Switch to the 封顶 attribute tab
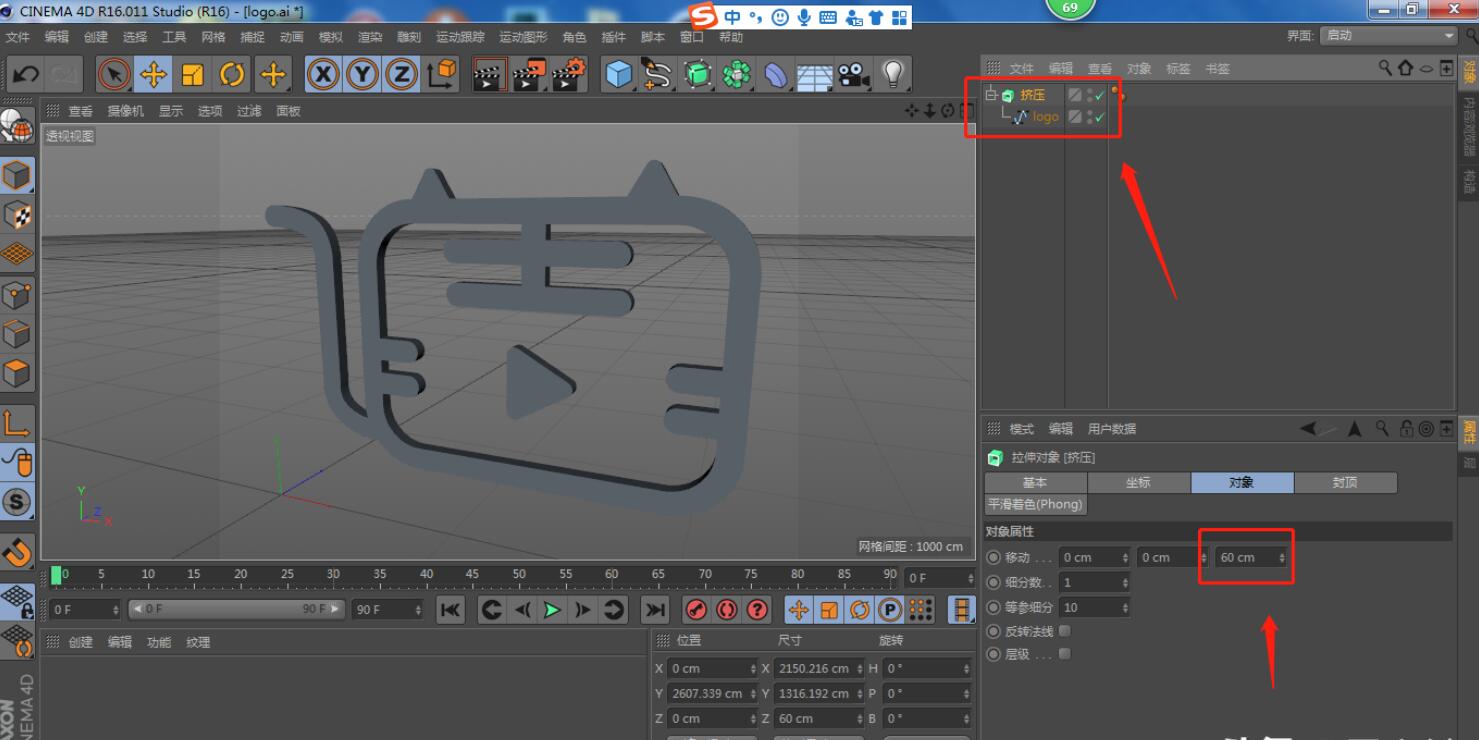Viewport: 1479px width, 740px height. pos(1345,482)
